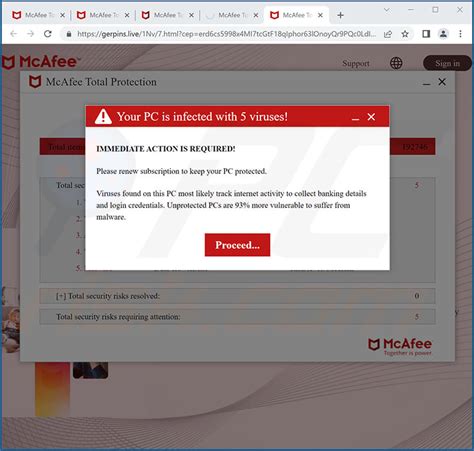Click the address bar URL field
This screenshot has width=474, height=451.
226,34
